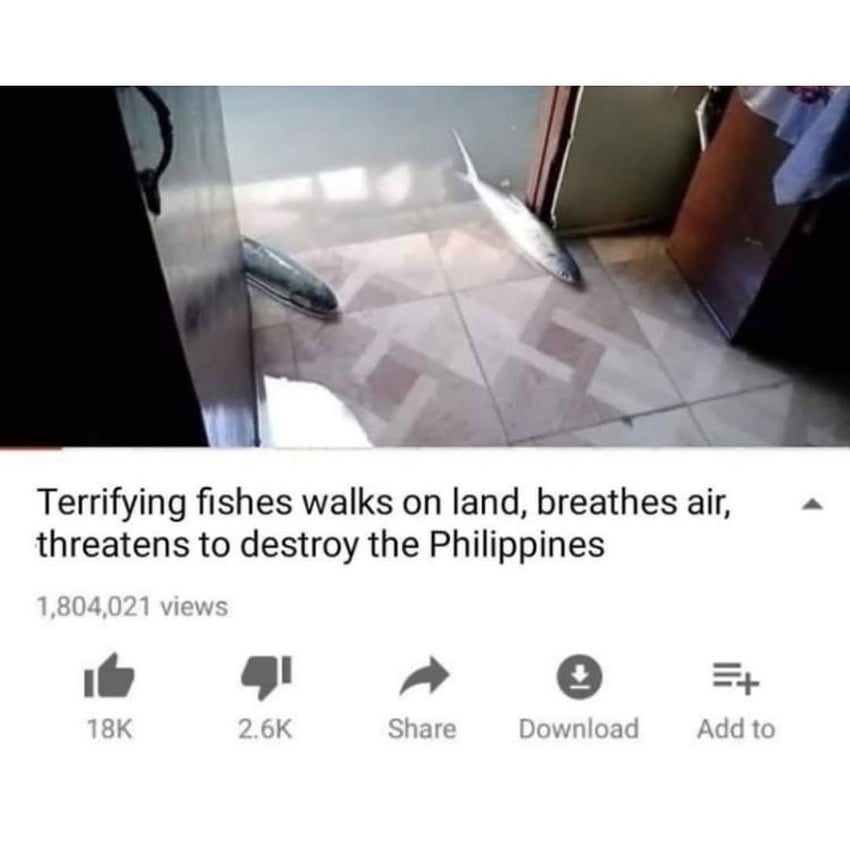Click the 18K likes count
Image resolution: width=850 pixels, height=844 pixels.
[109, 729]
